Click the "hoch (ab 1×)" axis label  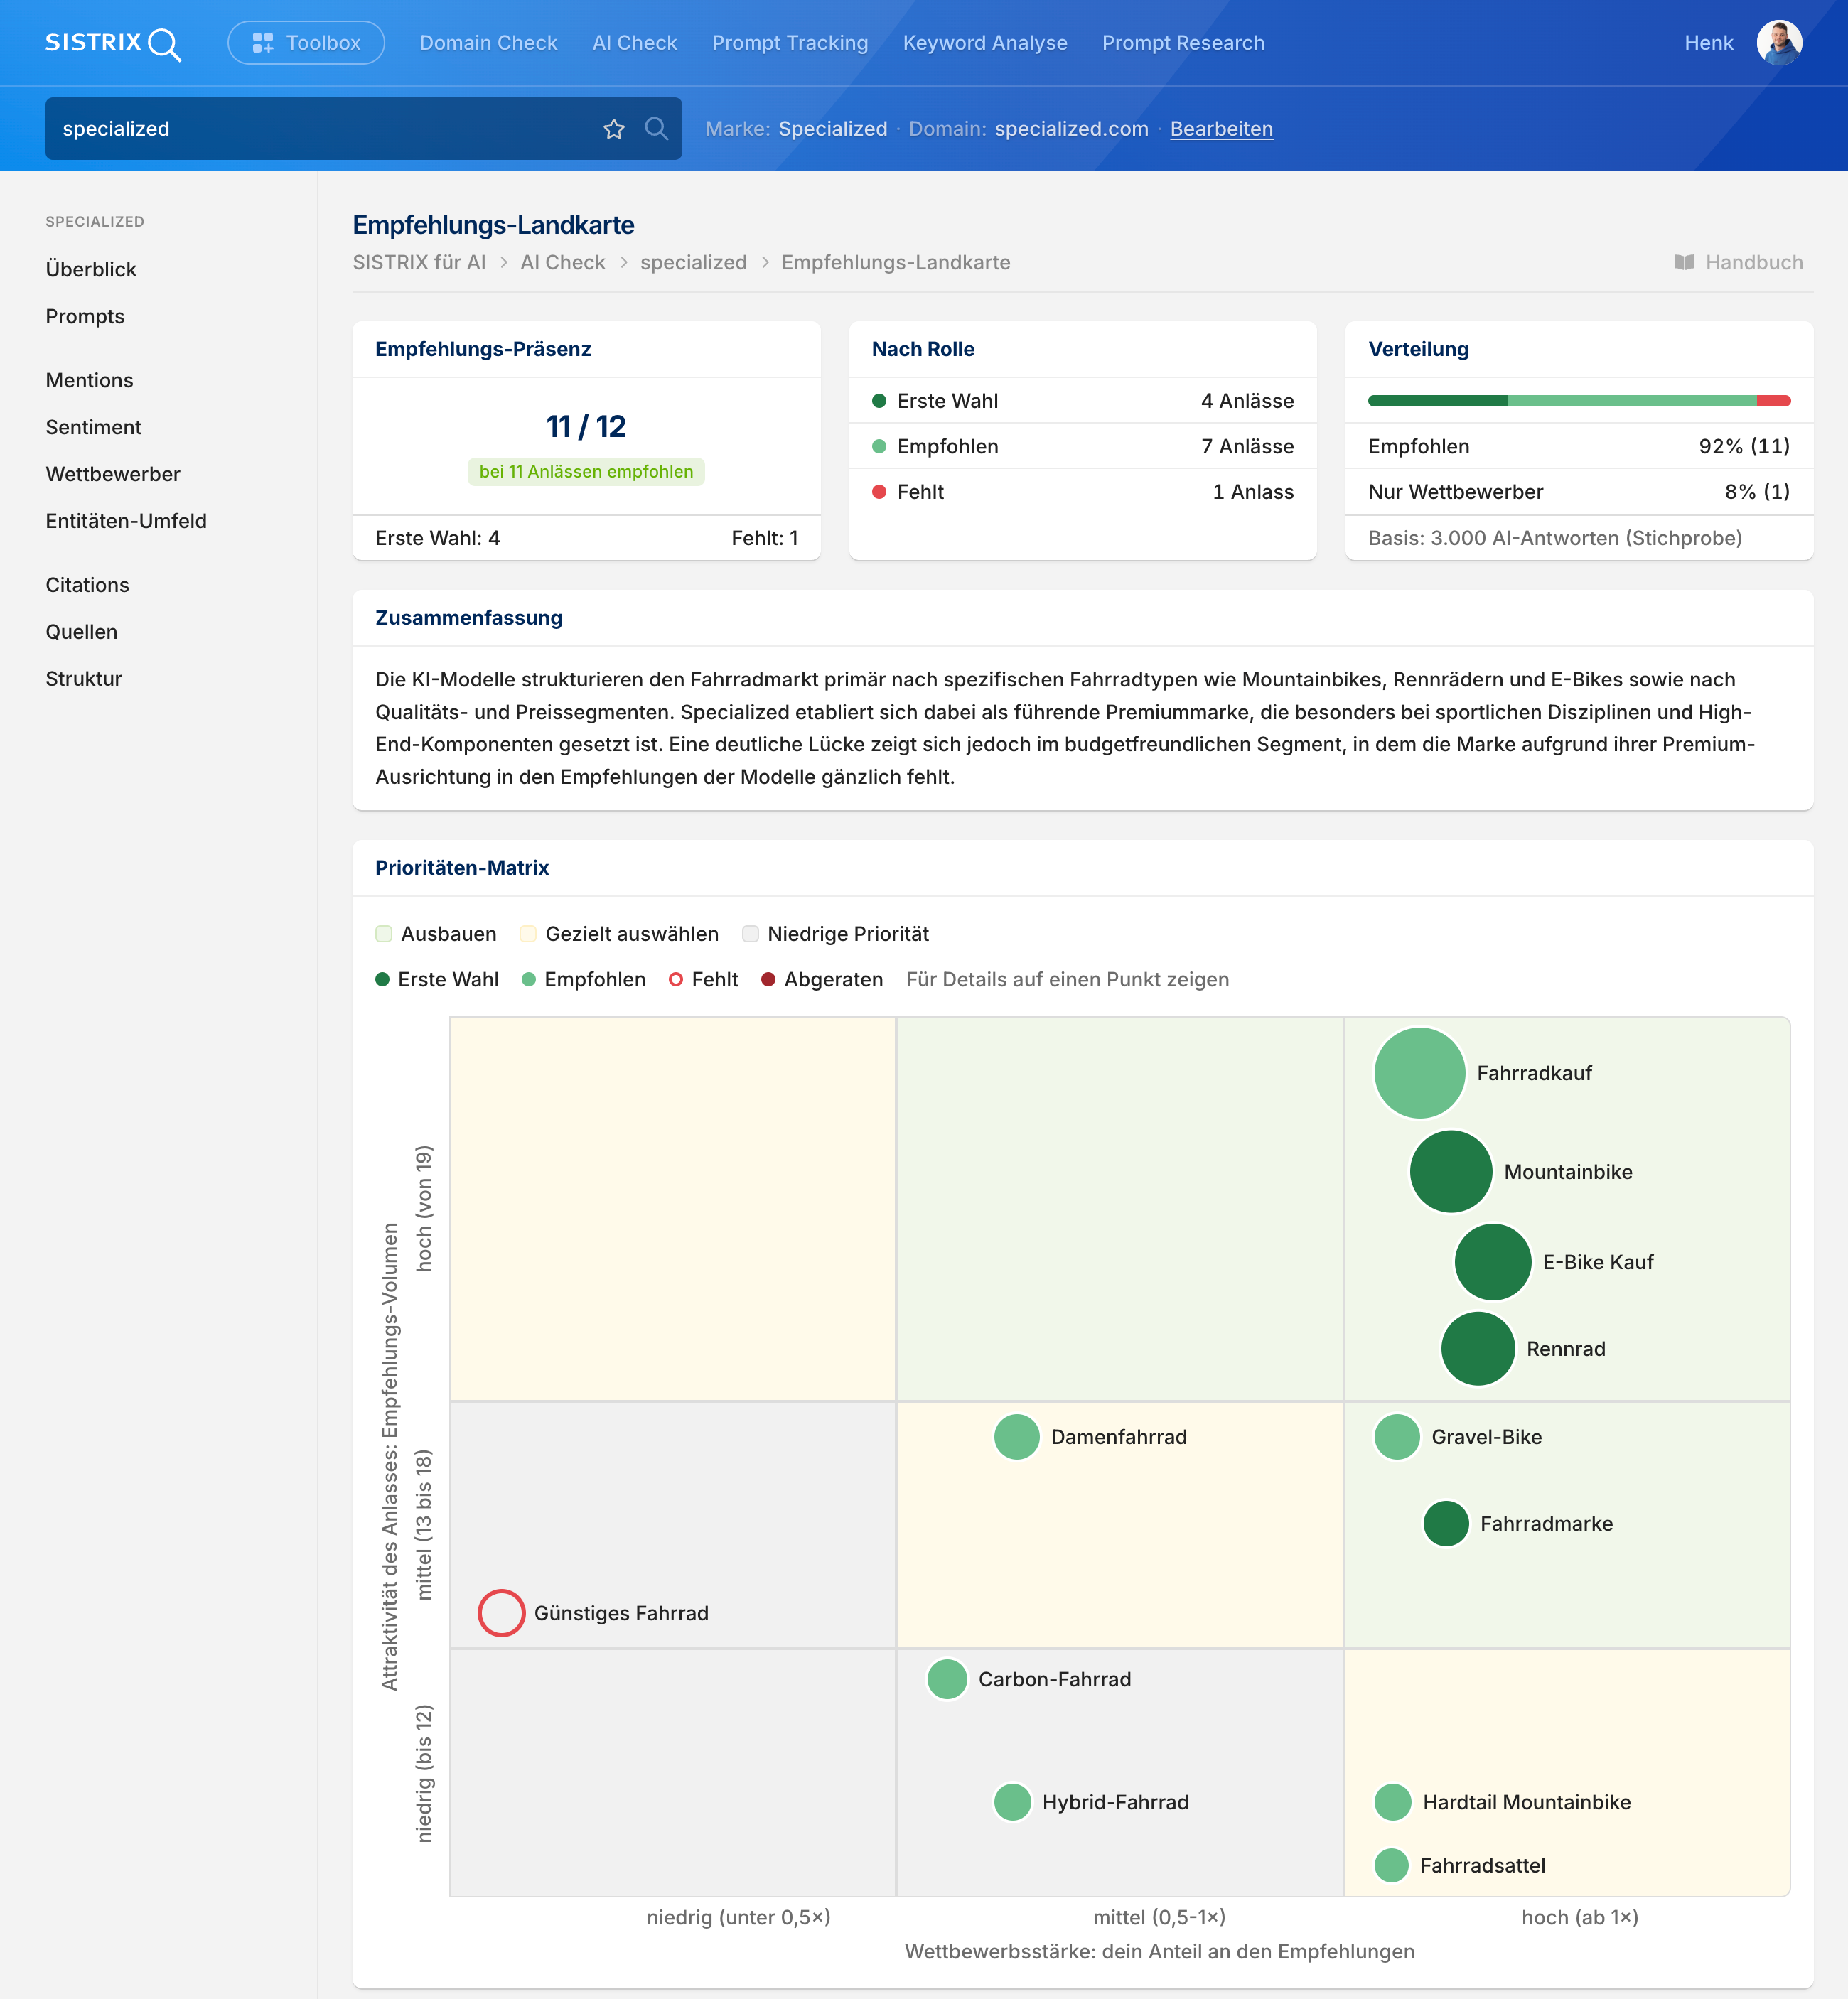pyautogui.click(x=1579, y=1917)
